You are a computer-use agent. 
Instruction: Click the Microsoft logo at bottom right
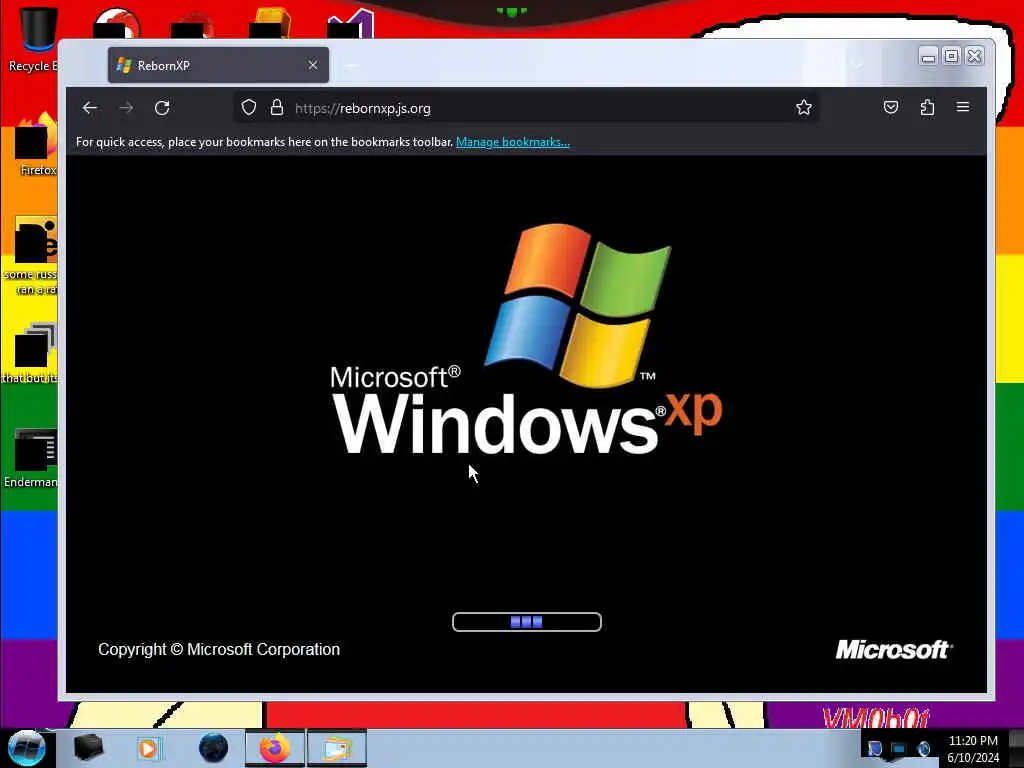(x=893, y=649)
